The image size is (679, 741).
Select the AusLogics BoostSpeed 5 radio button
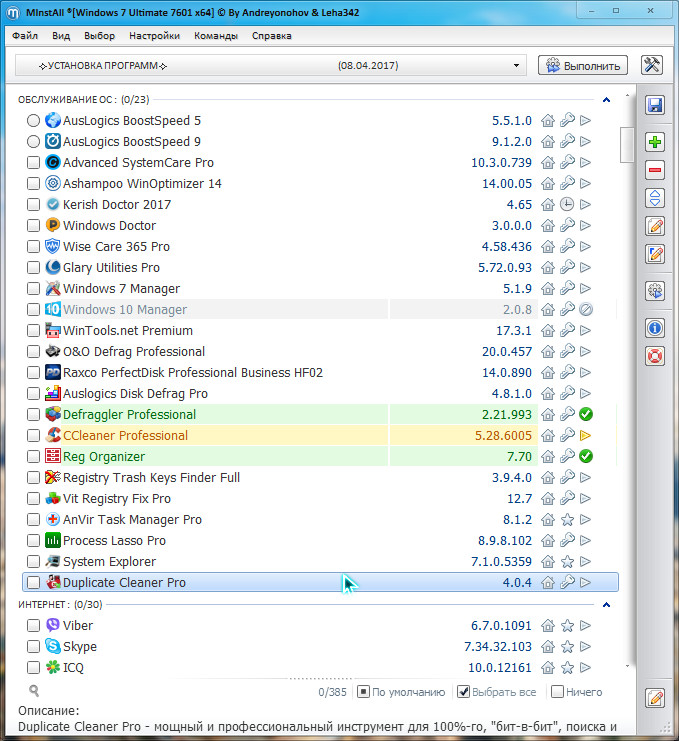click(33, 121)
